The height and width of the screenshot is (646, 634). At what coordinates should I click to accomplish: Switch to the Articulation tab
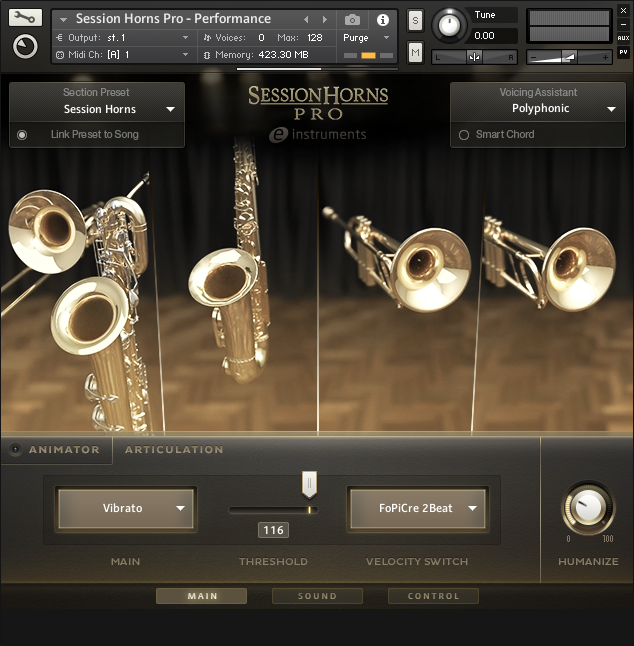[x=174, y=450]
